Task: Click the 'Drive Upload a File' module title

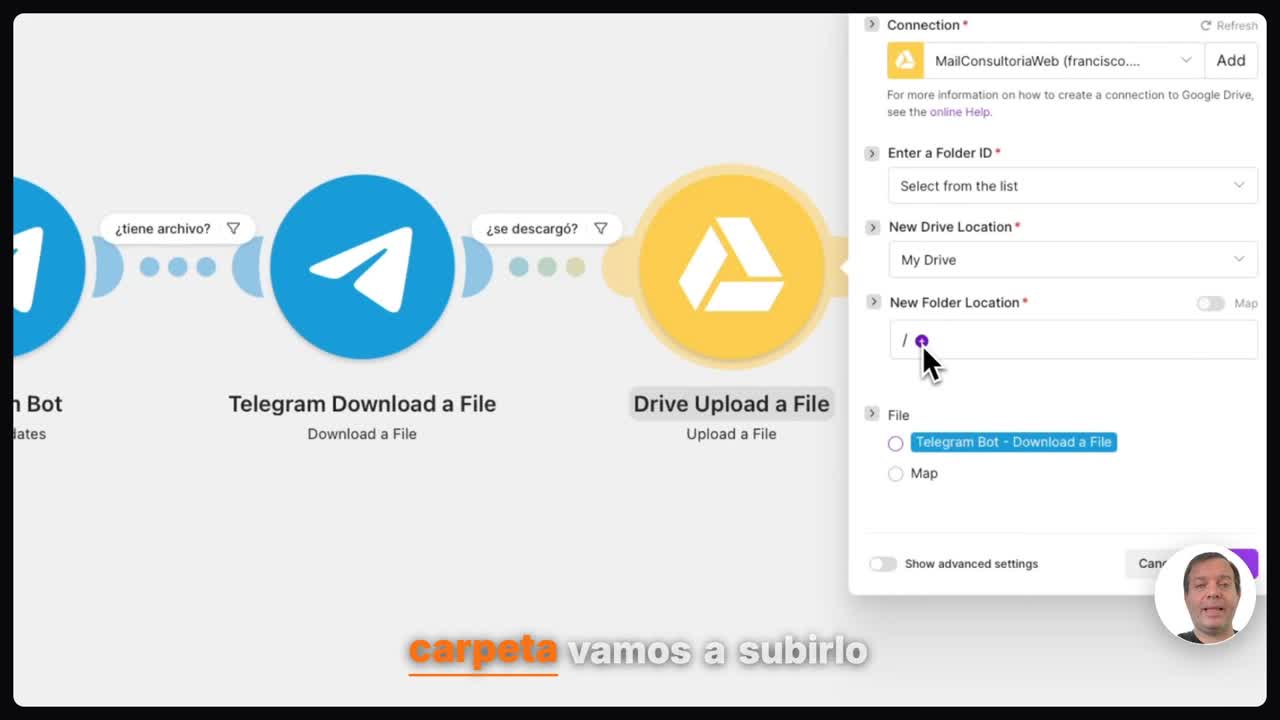Action: tap(731, 404)
